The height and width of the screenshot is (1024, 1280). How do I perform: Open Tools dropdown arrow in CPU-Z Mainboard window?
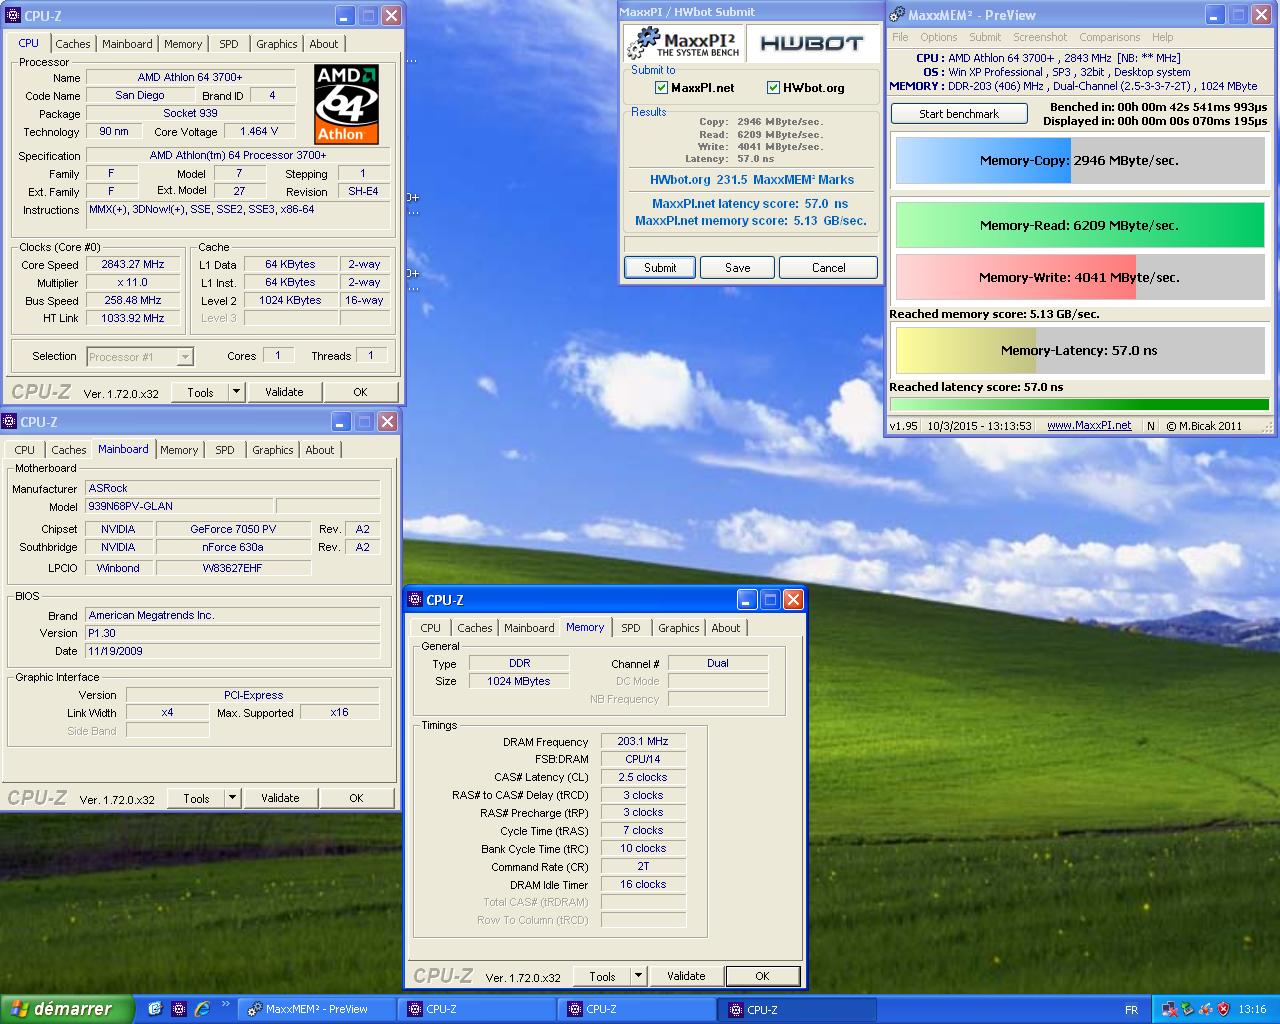pos(232,798)
